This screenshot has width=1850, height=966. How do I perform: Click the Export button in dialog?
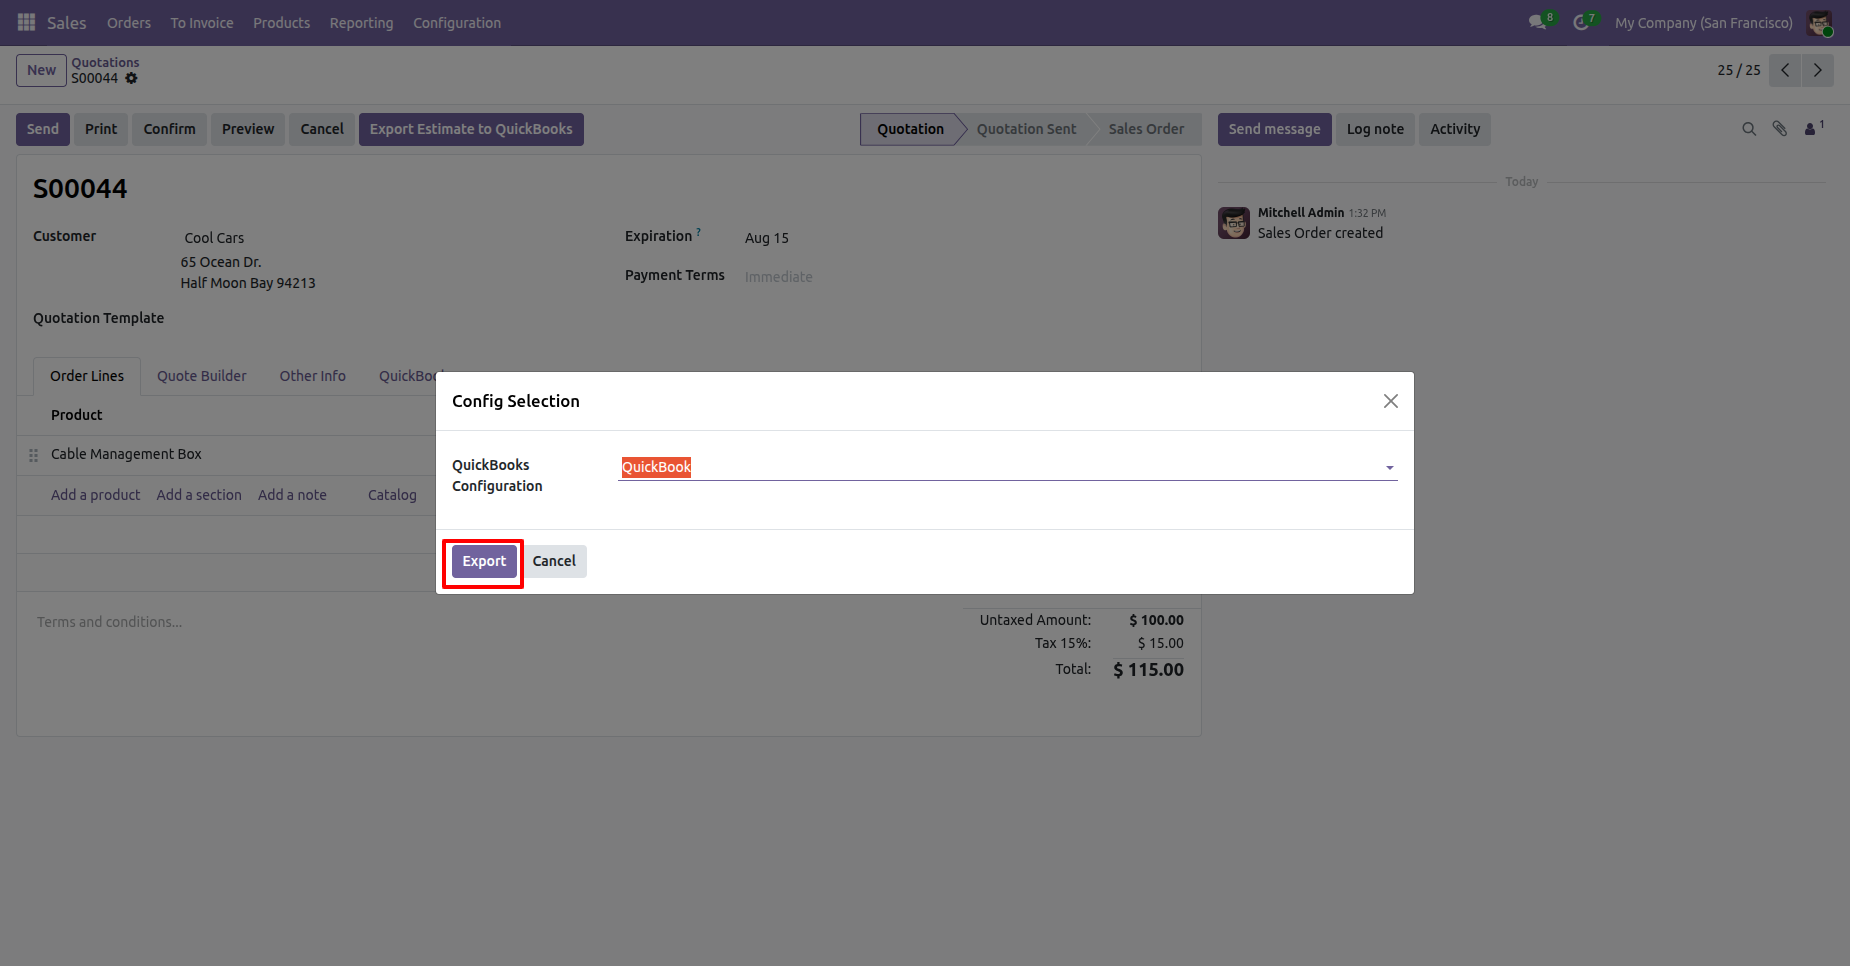[x=484, y=561]
